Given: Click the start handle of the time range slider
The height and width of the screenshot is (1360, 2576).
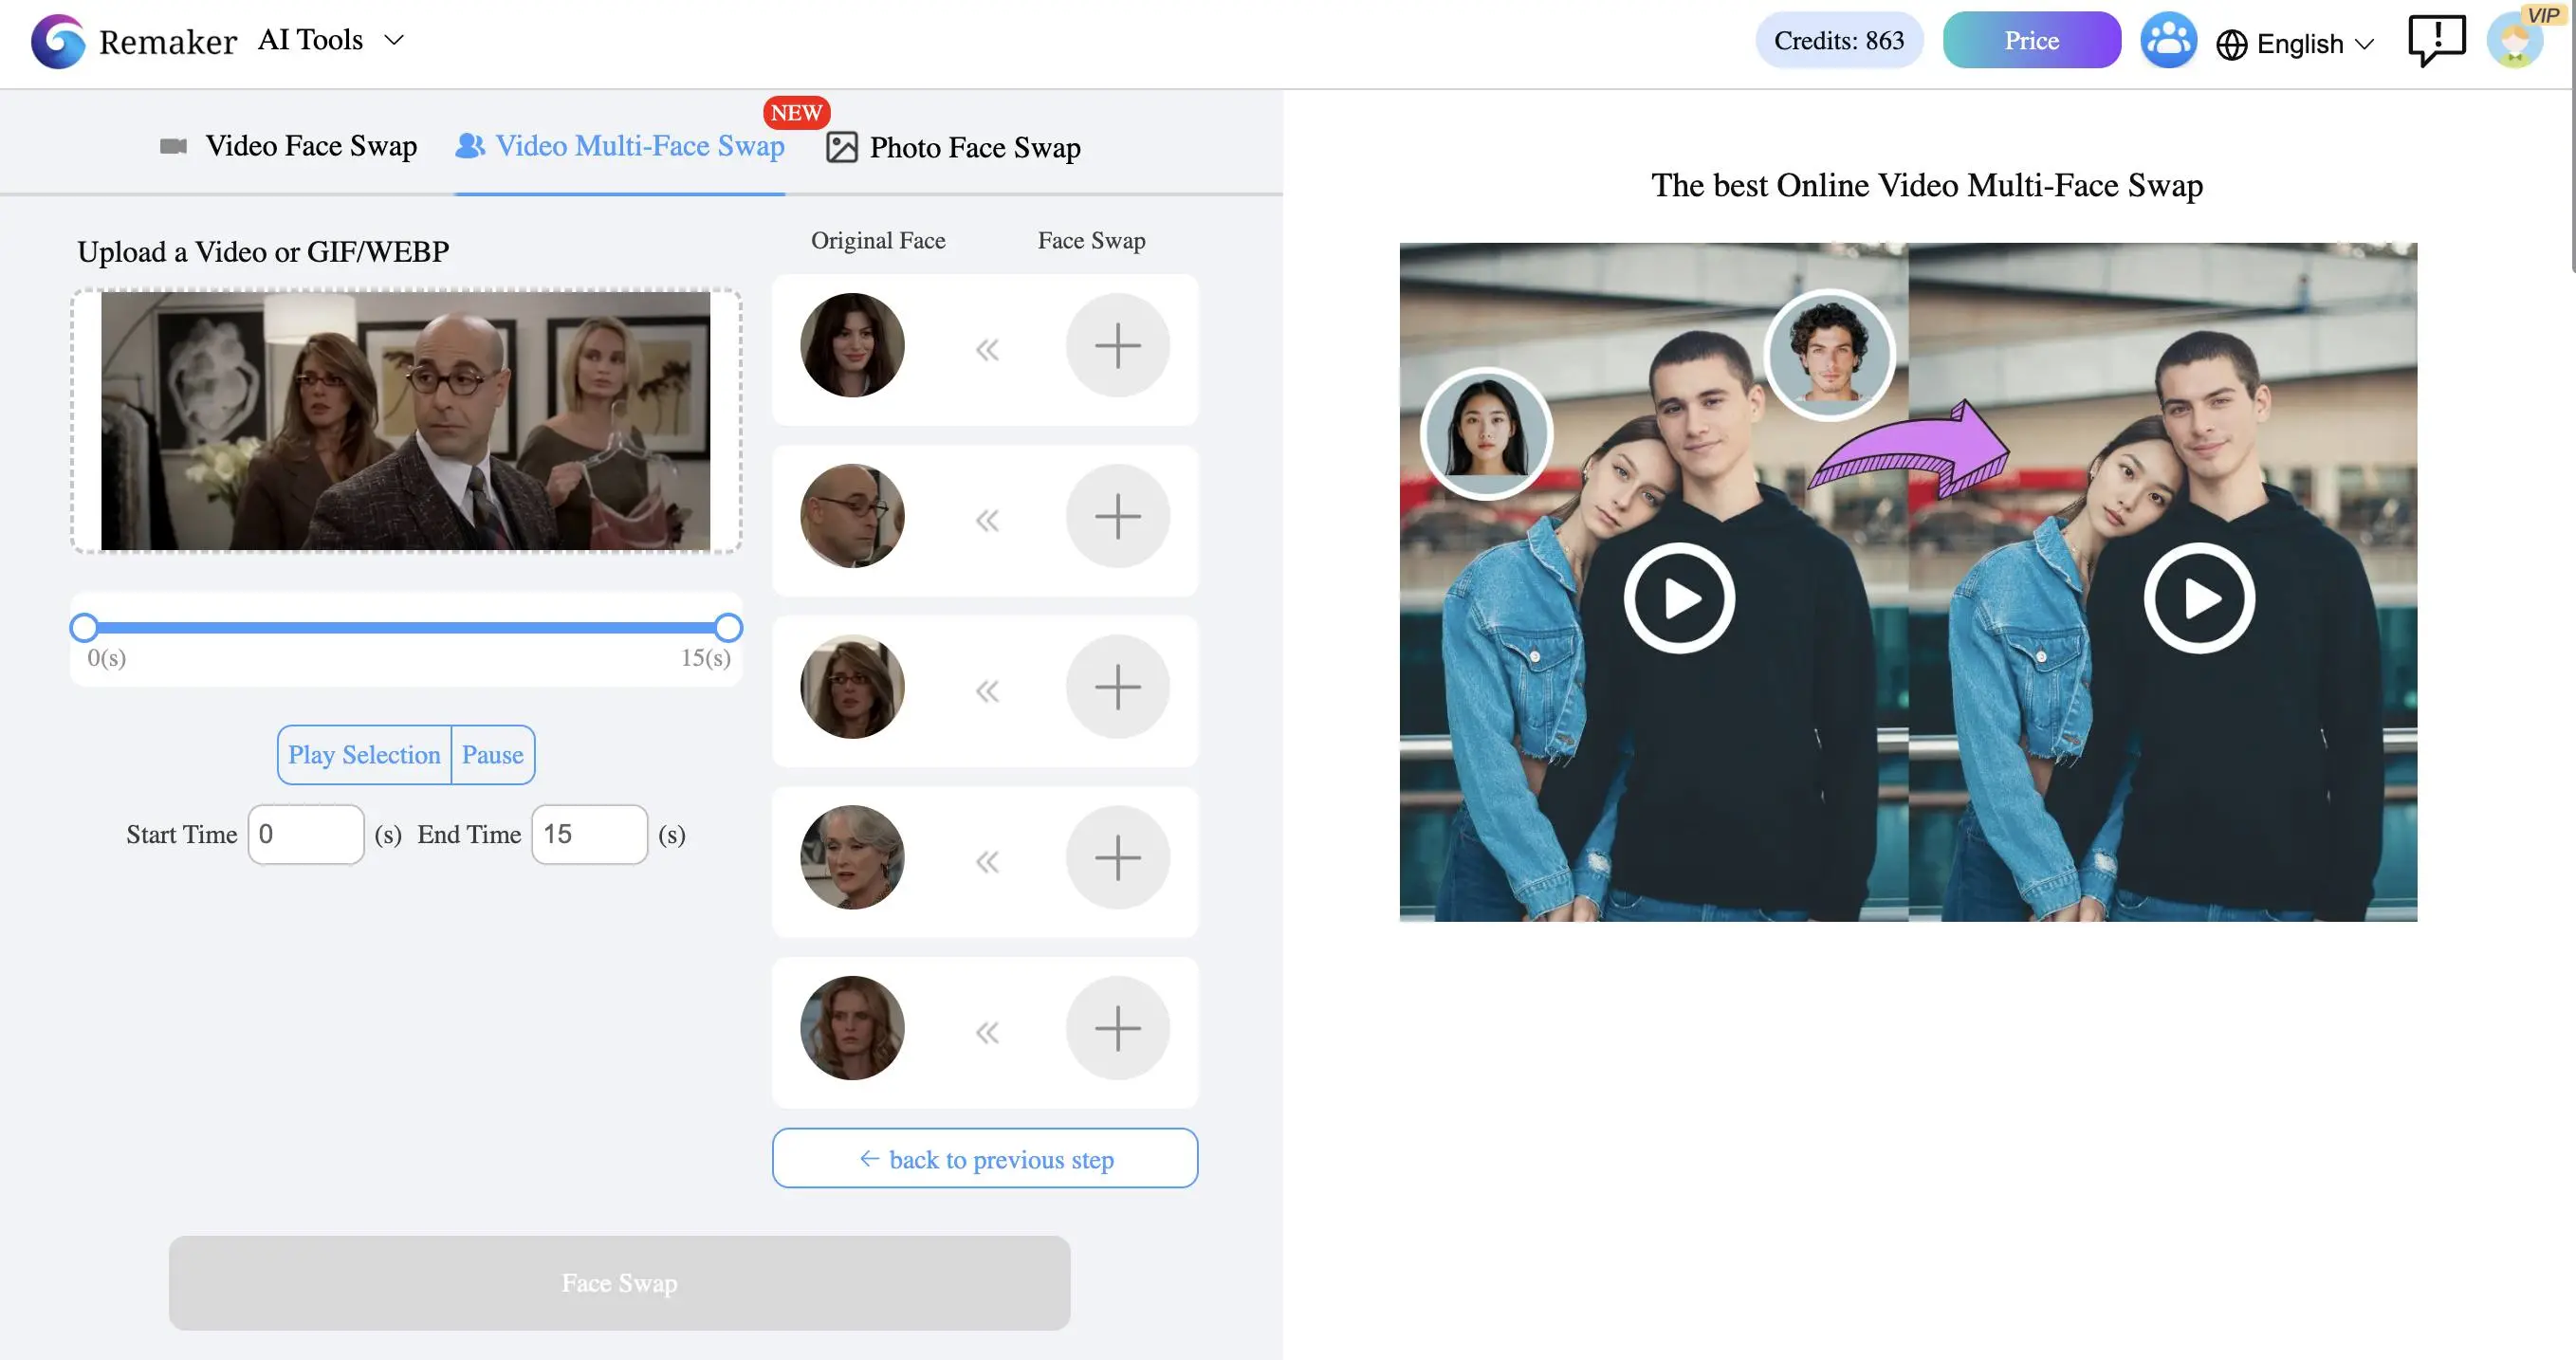Looking at the screenshot, I should point(84,628).
